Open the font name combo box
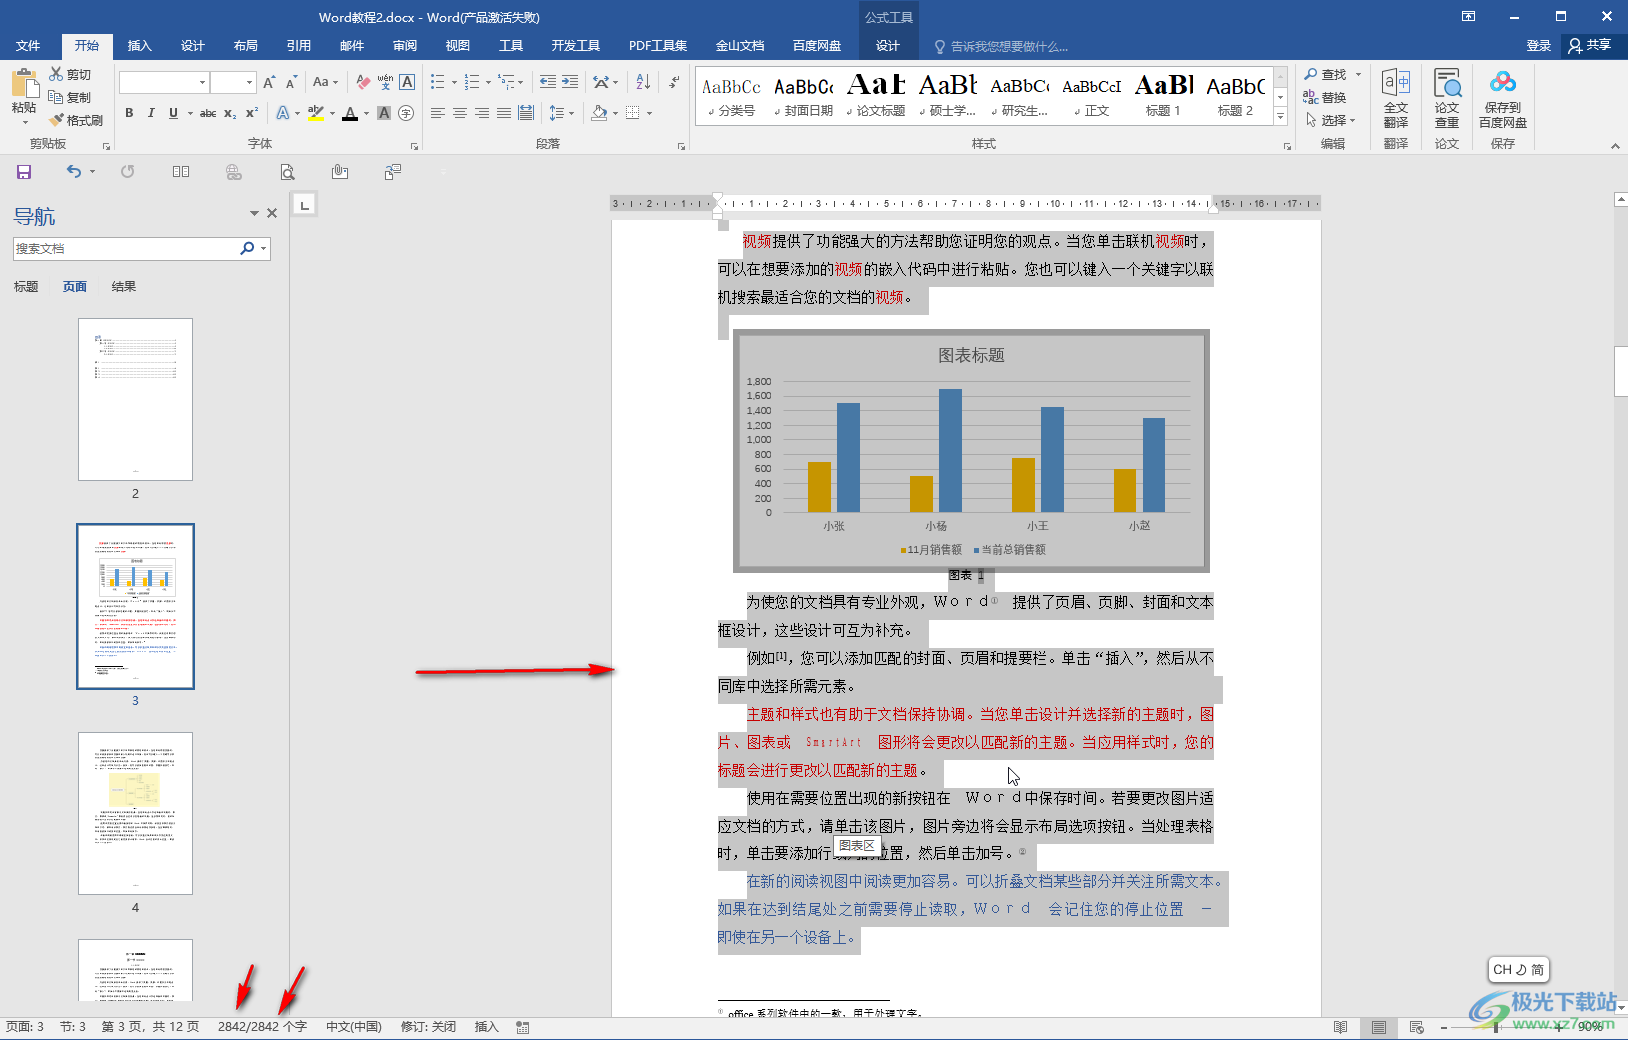 pyautogui.click(x=163, y=82)
